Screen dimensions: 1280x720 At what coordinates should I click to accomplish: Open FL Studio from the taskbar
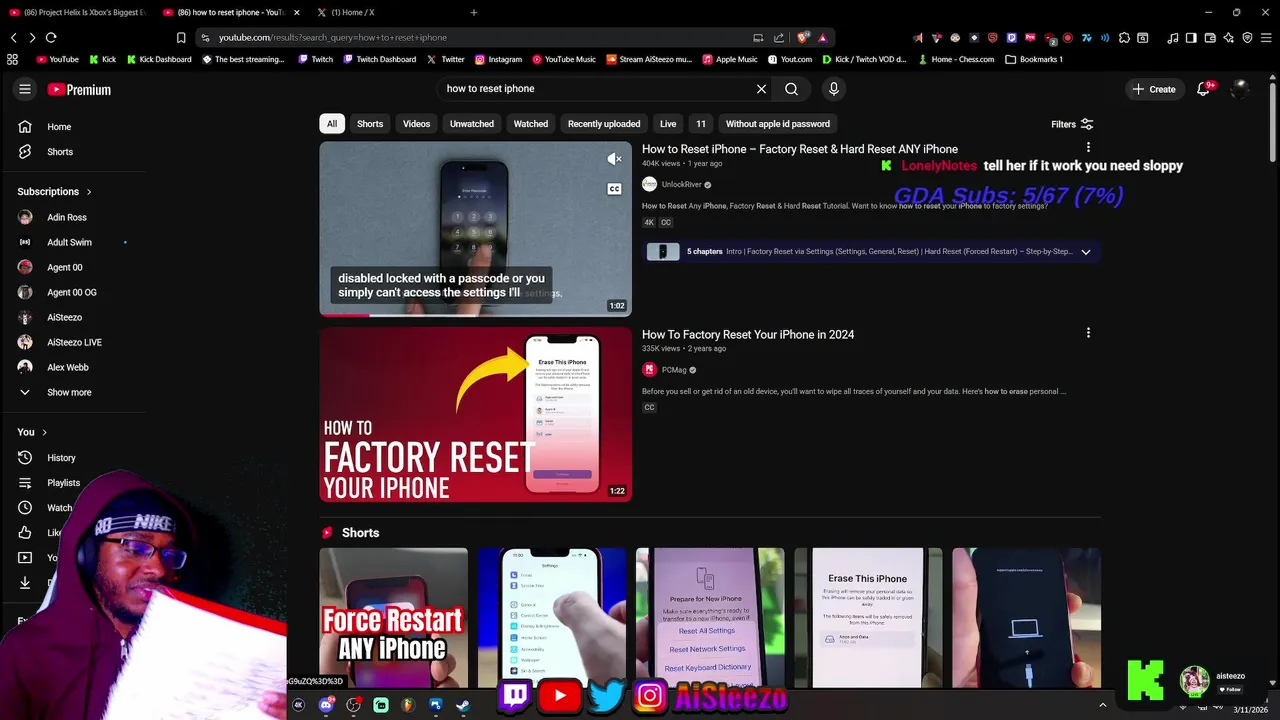(x=408, y=705)
